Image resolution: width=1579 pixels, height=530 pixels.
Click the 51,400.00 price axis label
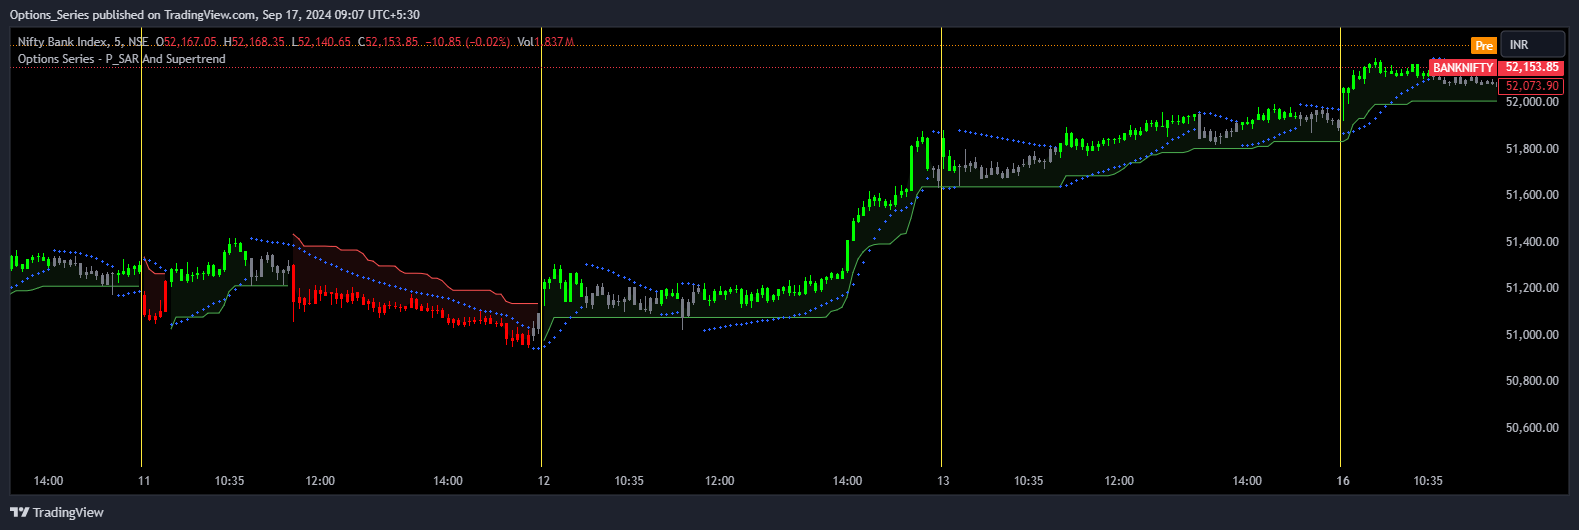click(1532, 241)
